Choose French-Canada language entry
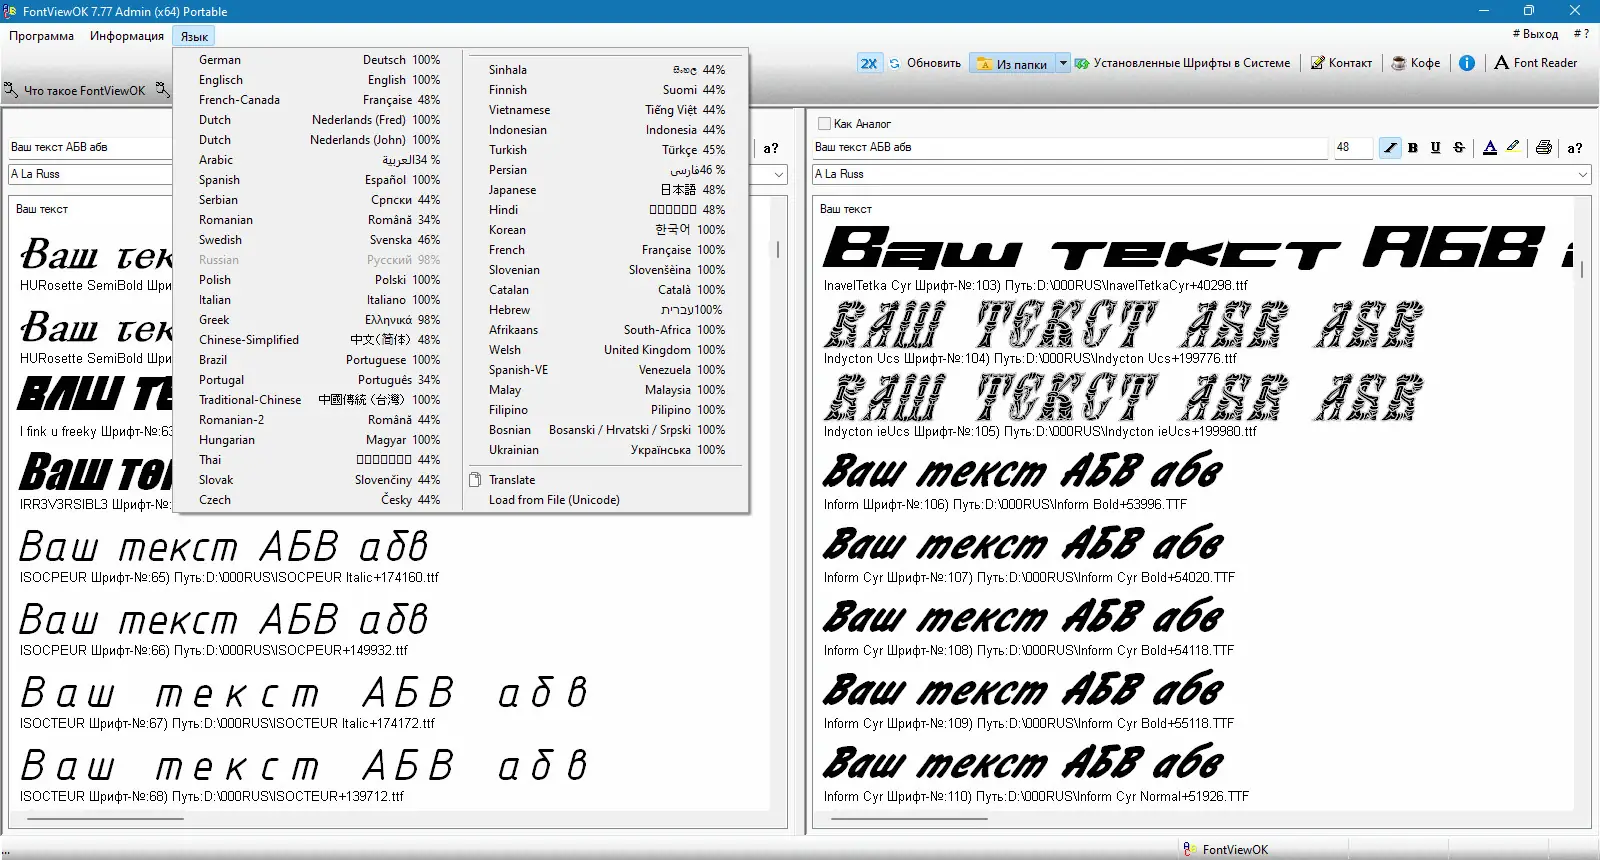Image resolution: width=1600 pixels, height=860 pixels. point(319,100)
